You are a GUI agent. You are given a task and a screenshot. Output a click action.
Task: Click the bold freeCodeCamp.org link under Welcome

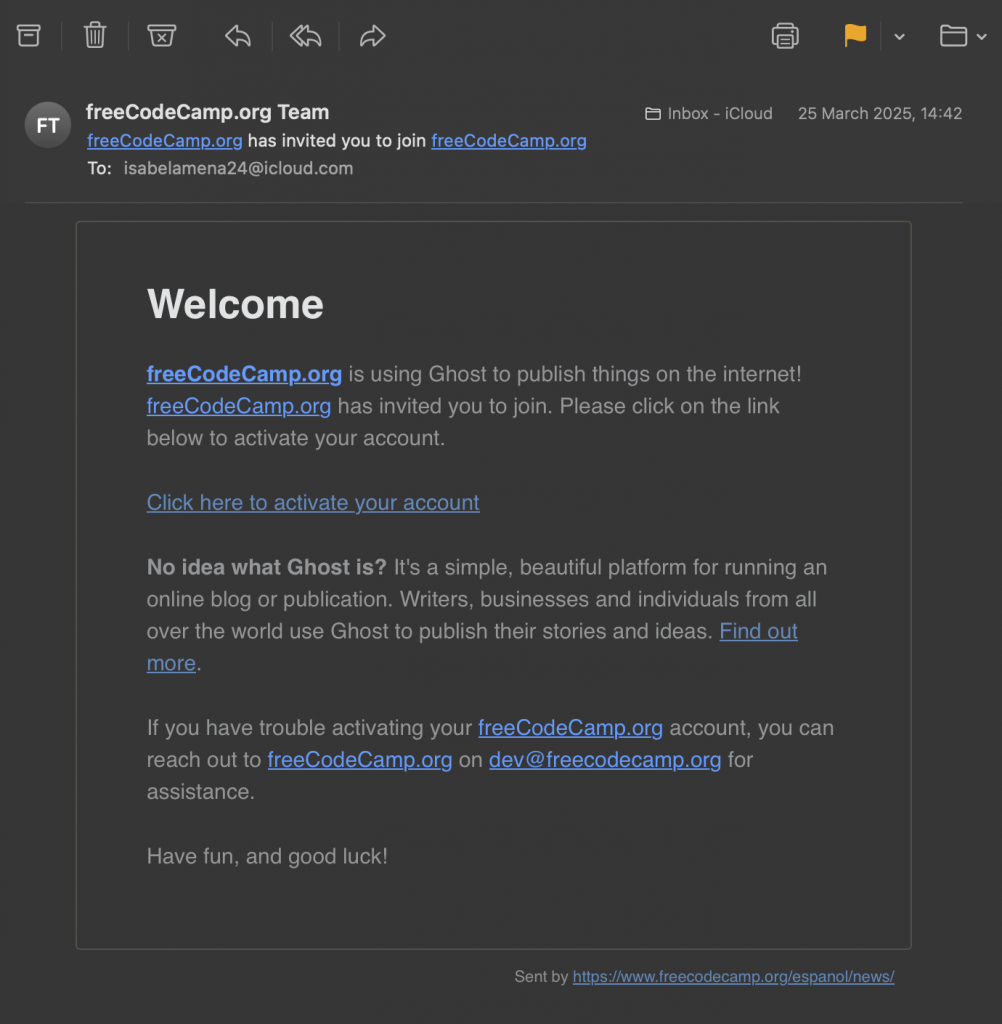tap(244, 374)
